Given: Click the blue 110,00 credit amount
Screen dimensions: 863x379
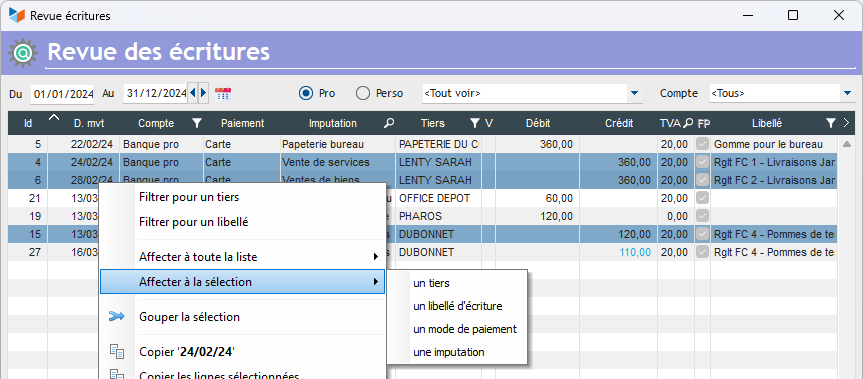Looking at the screenshot, I should pos(635,252).
